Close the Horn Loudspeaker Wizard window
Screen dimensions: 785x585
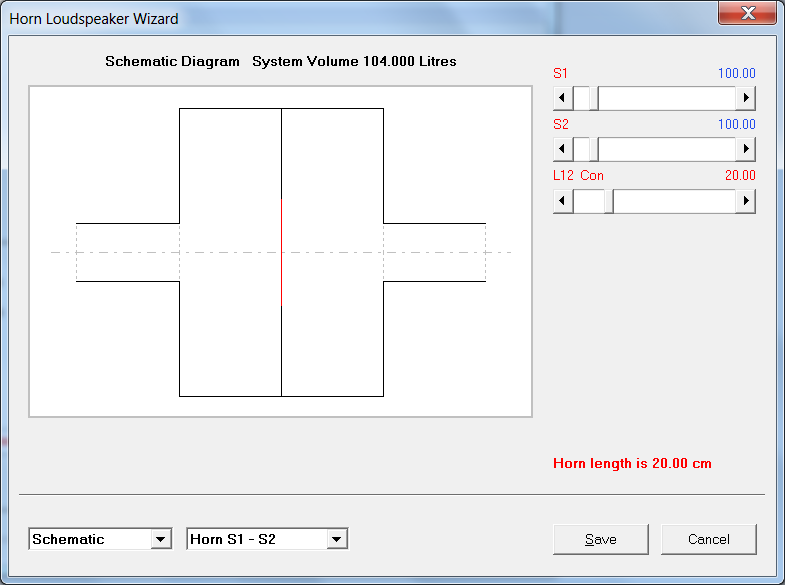coord(747,13)
